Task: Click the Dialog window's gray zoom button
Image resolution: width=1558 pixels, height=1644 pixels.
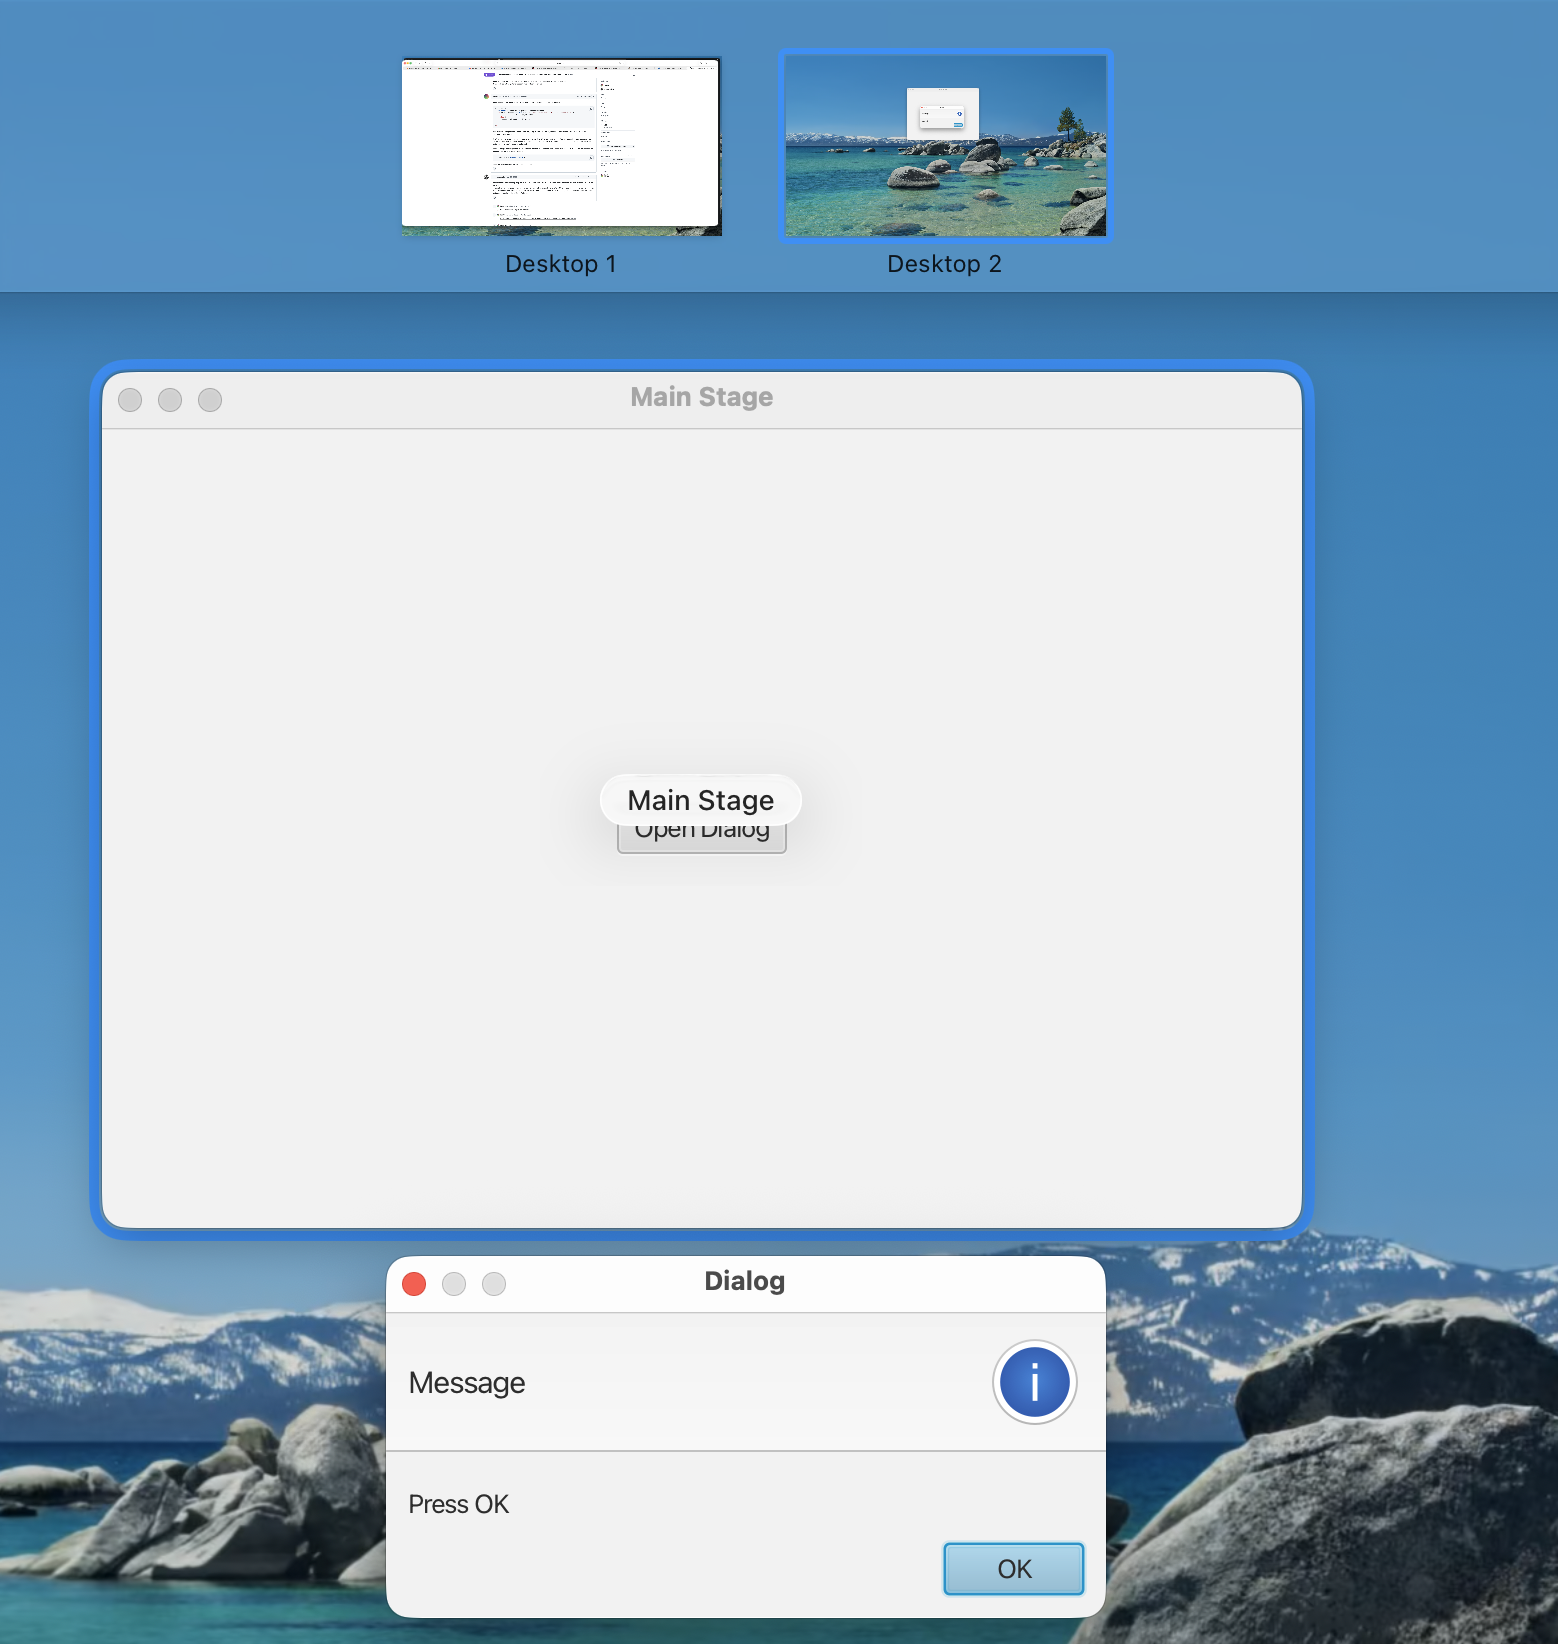Action: pos(494,1284)
